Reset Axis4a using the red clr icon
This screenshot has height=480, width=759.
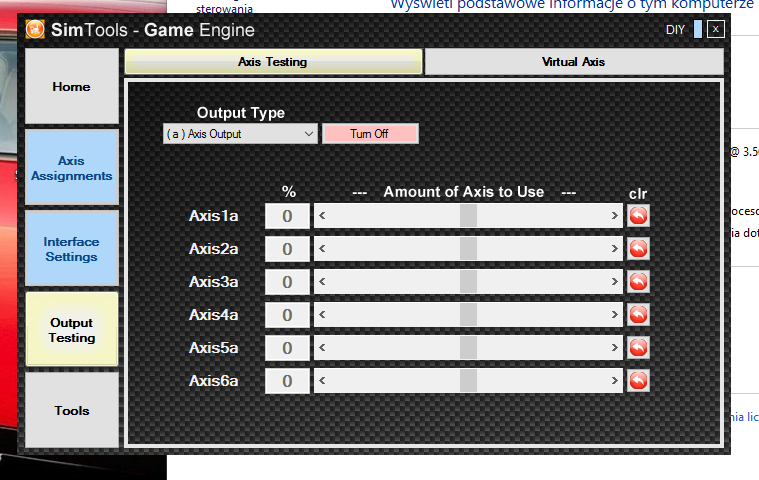coord(638,315)
